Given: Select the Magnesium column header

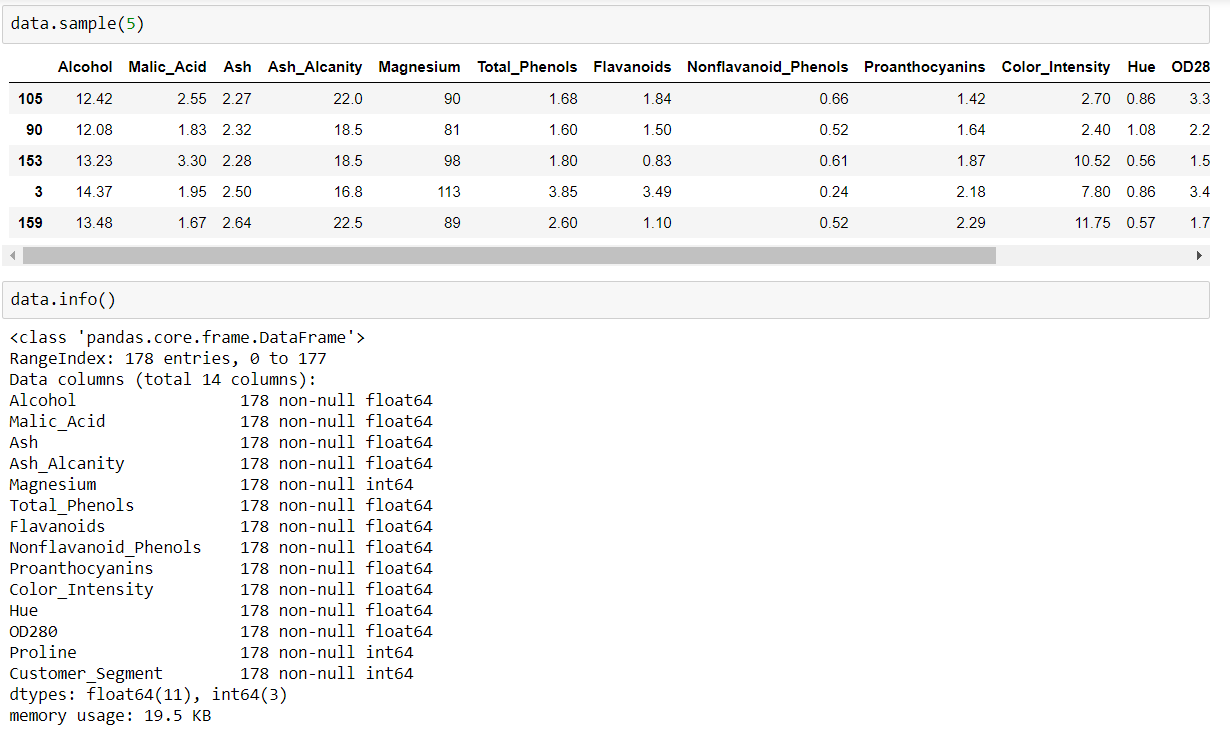Looking at the screenshot, I should (419, 67).
